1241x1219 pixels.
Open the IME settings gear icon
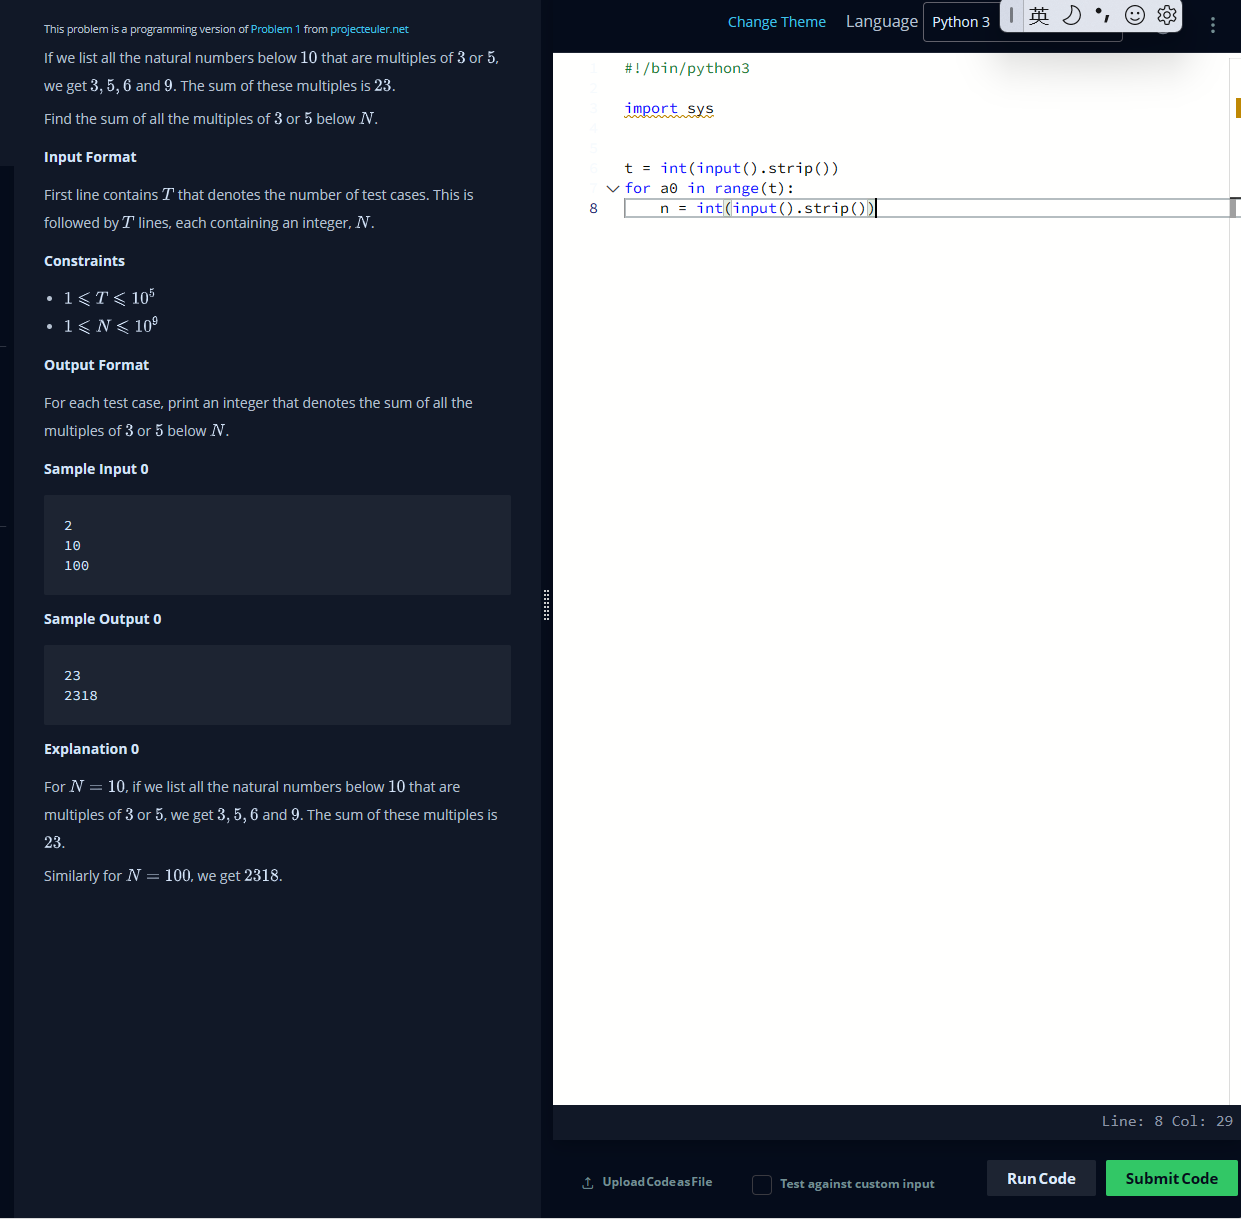tap(1167, 15)
